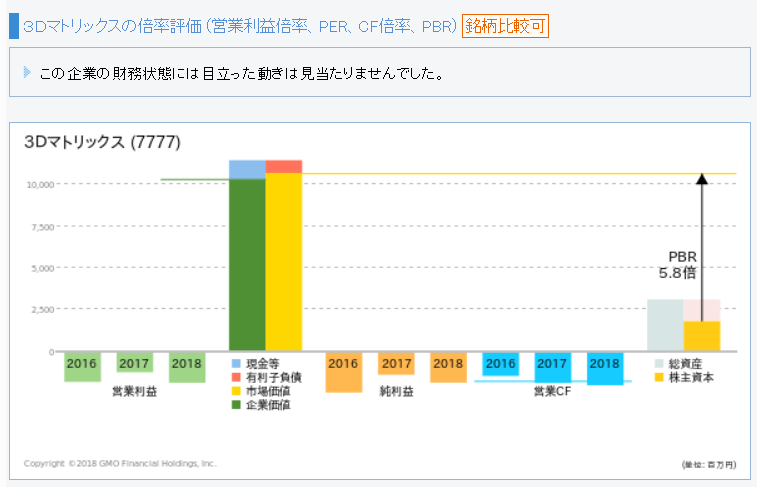Viewport: 757px width, 487px height.
Task: Click the 株主資本 legend label
Action: pos(691,377)
